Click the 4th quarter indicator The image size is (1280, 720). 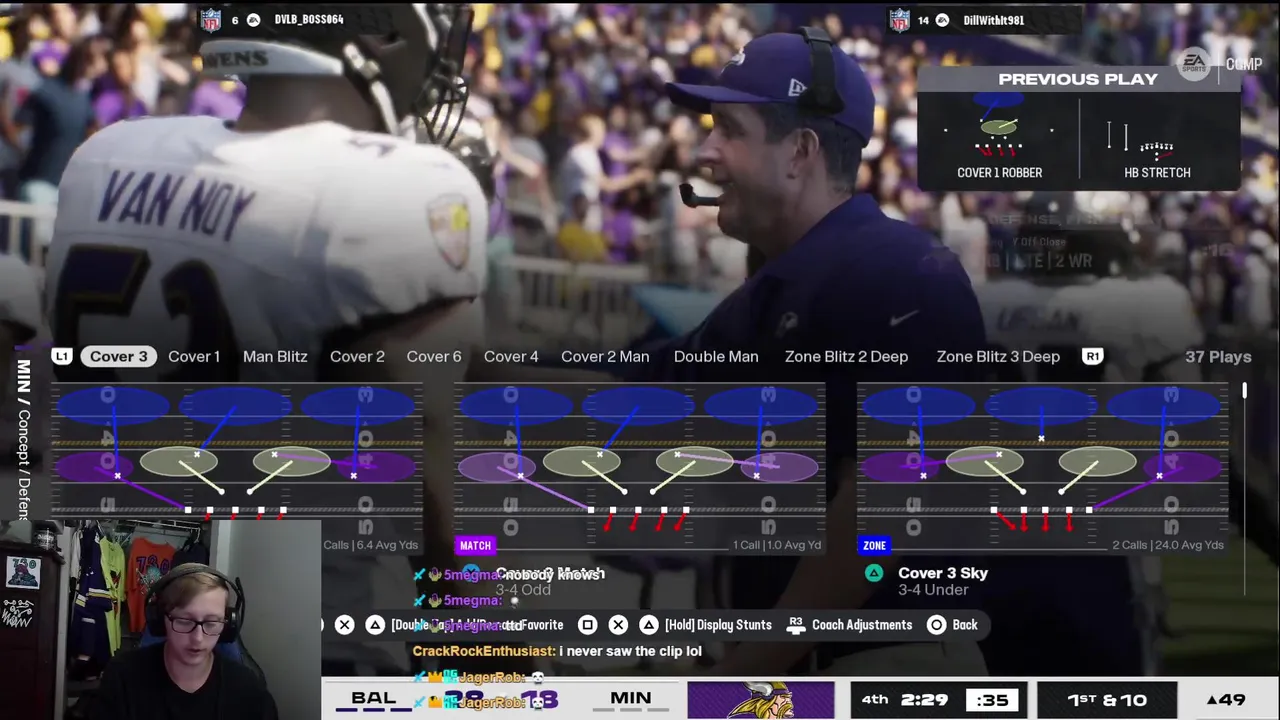coord(874,699)
